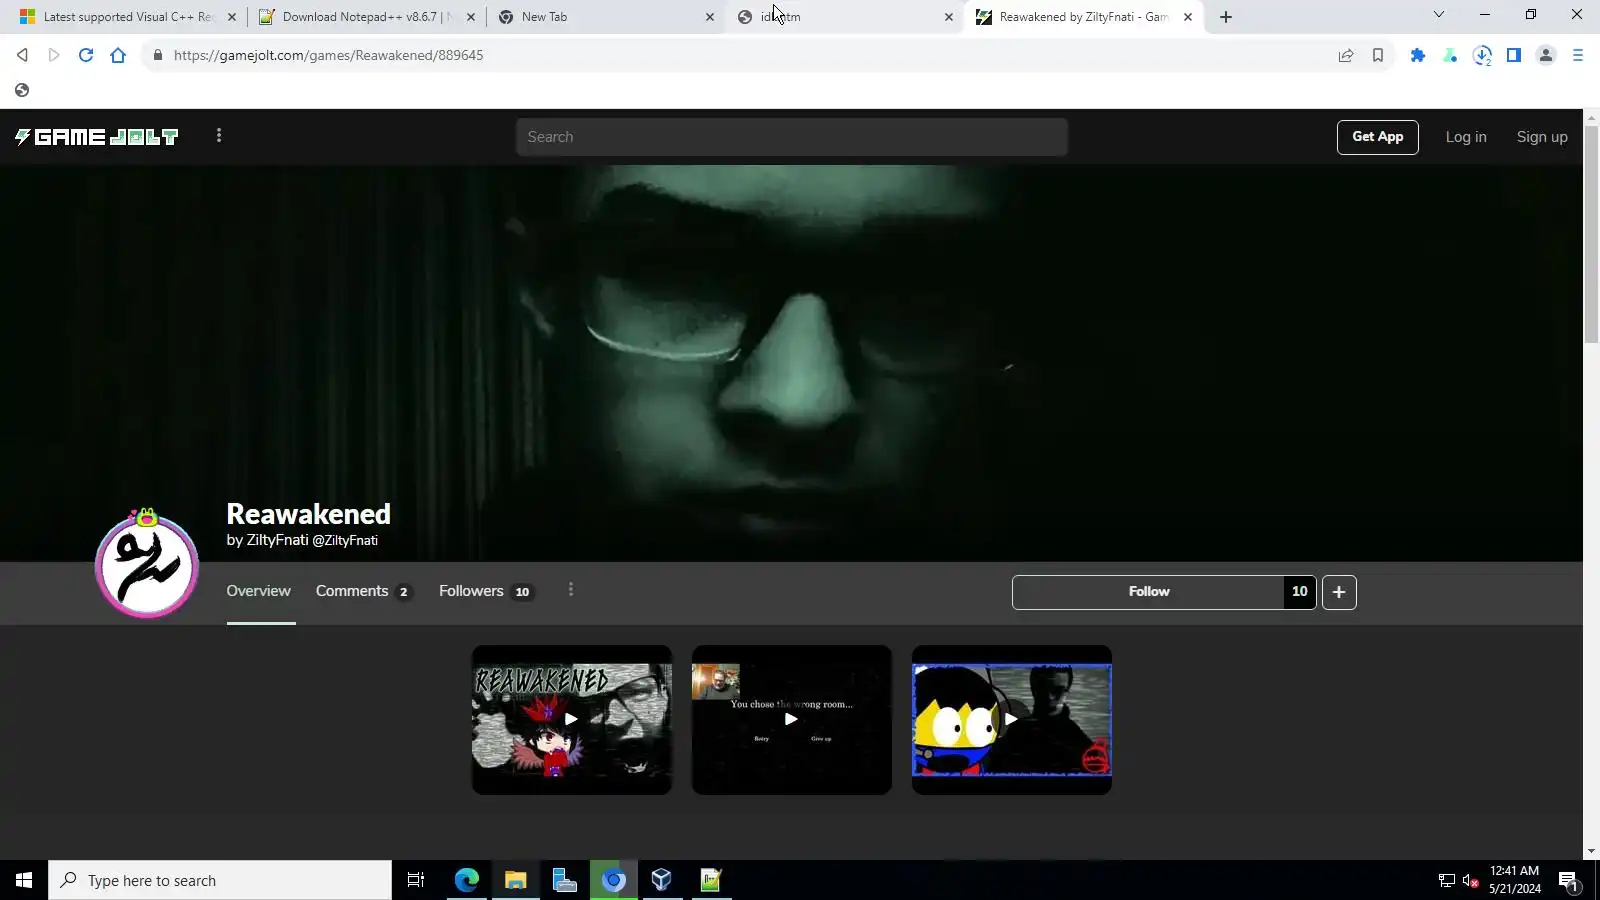This screenshot has width=1600, height=900.
Task: Click the address bar URL
Action: click(328, 55)
